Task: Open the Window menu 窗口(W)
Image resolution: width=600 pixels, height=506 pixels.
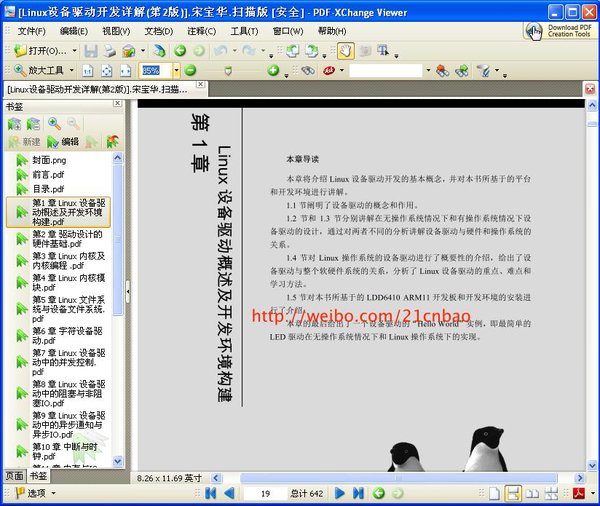Action: [288, 31]
